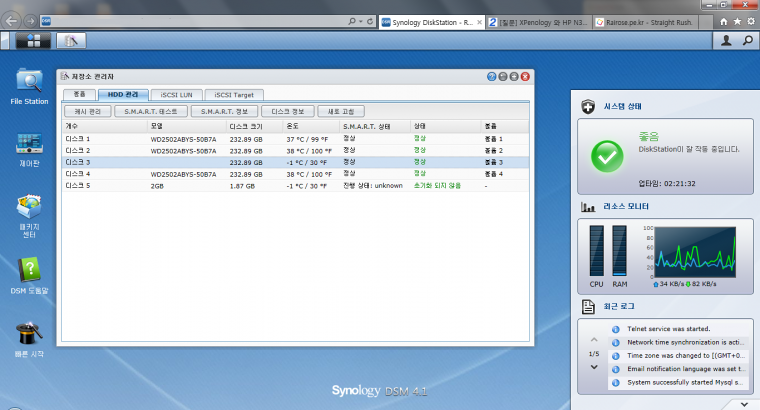
Task: Launch the 패키지 센터 package center icon
Action: coord(29,207)
